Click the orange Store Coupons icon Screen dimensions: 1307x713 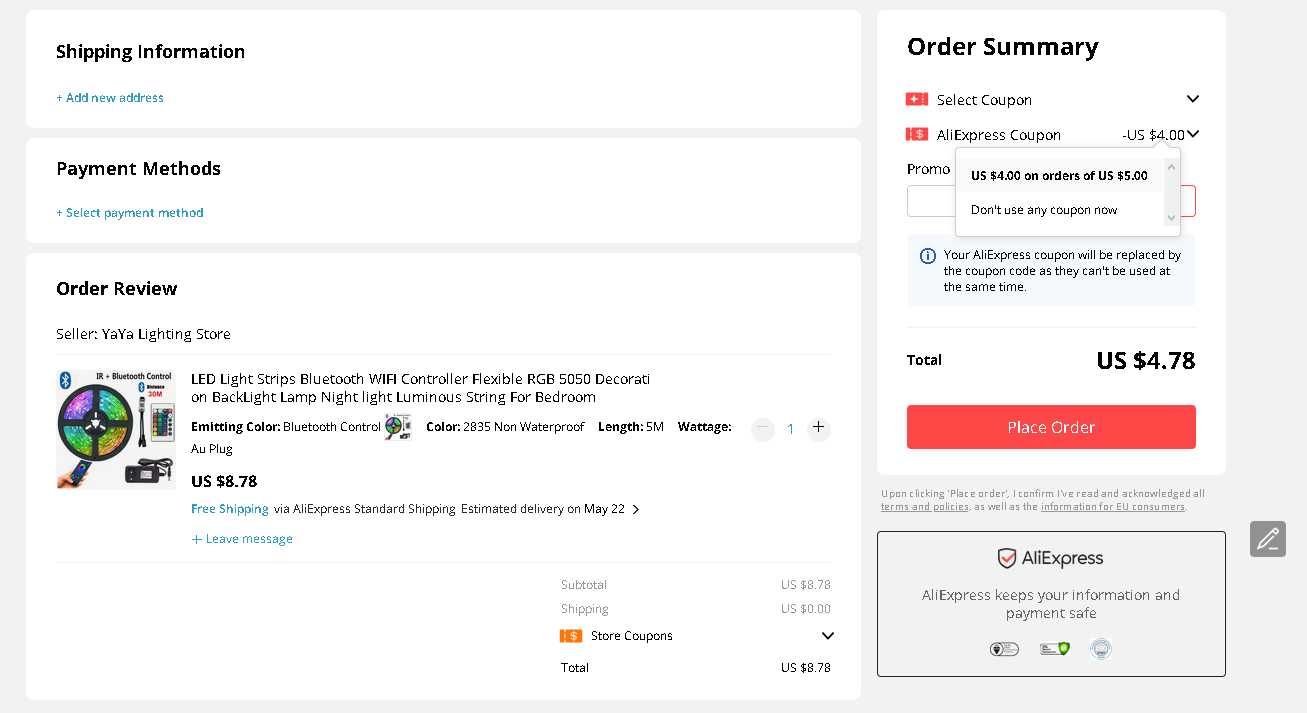(x=571, y=636)
